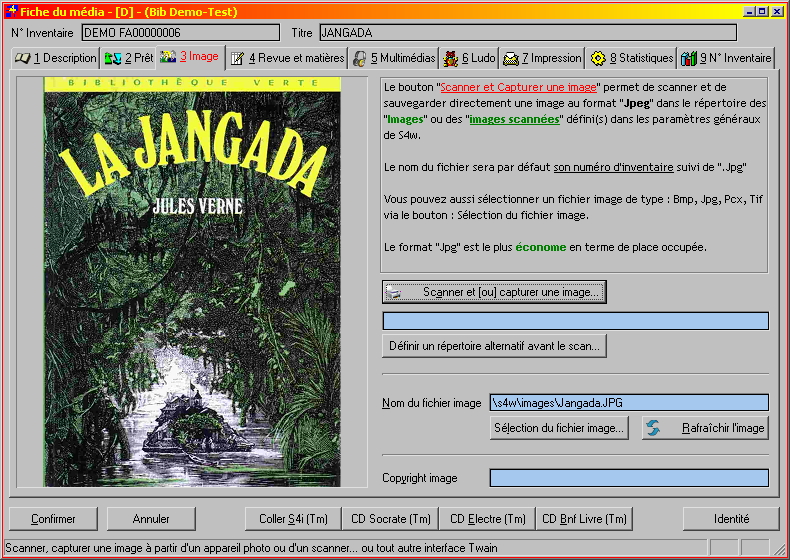Click the picture icon on the Image tab
This screenshot has height=560, width=790.
[168, 56]
